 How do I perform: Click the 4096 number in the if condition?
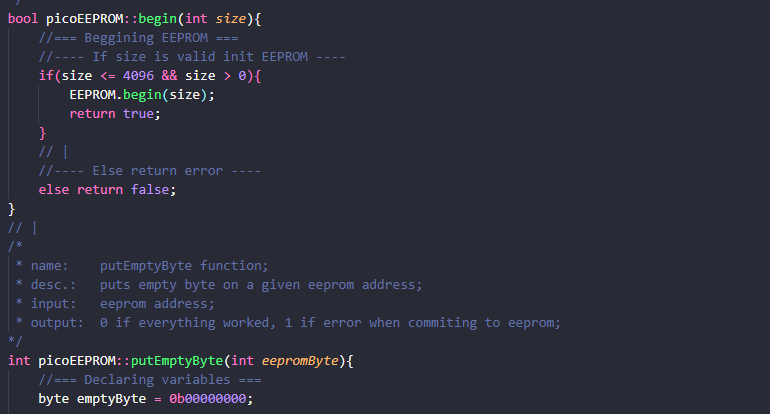point(138,76)
